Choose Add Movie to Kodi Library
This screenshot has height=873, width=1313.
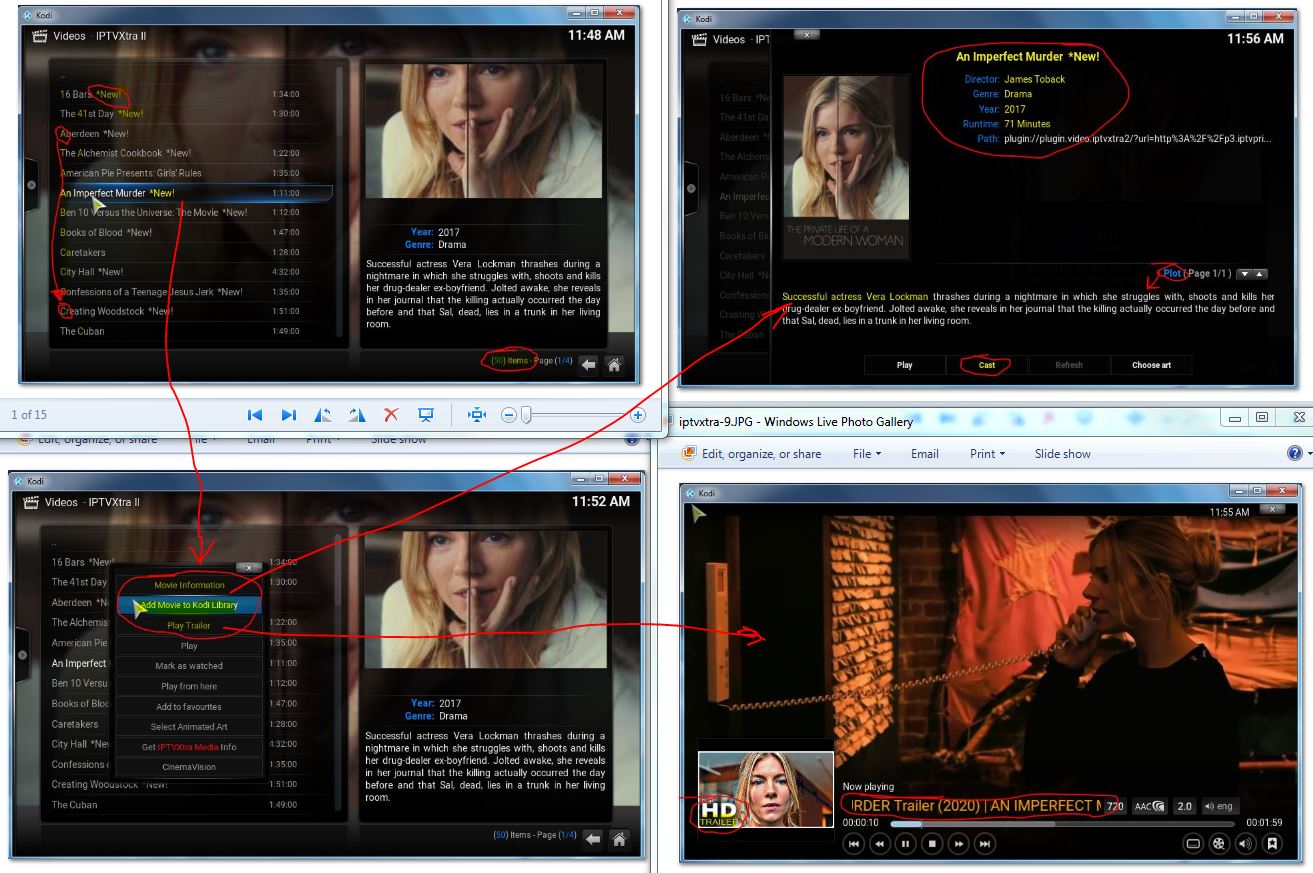tap(189, 605)
